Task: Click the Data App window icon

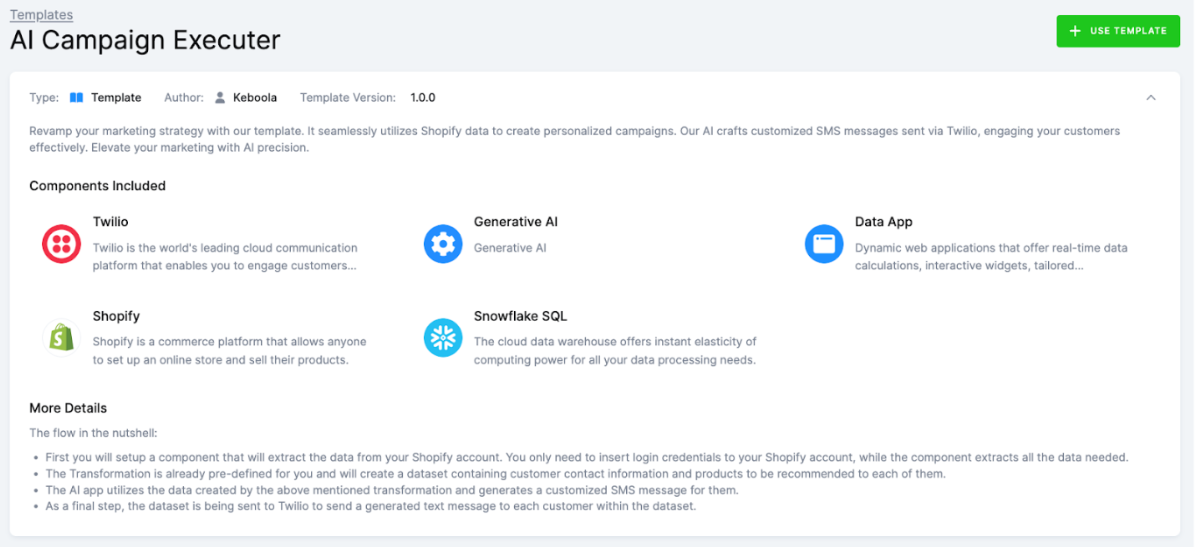Action: pyautogui.click(x=824, y=244)
